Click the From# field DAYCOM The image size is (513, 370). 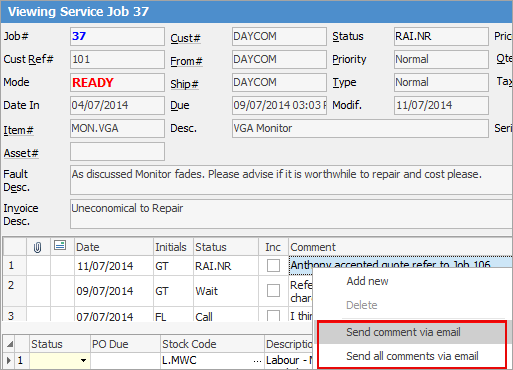(279, 59)
